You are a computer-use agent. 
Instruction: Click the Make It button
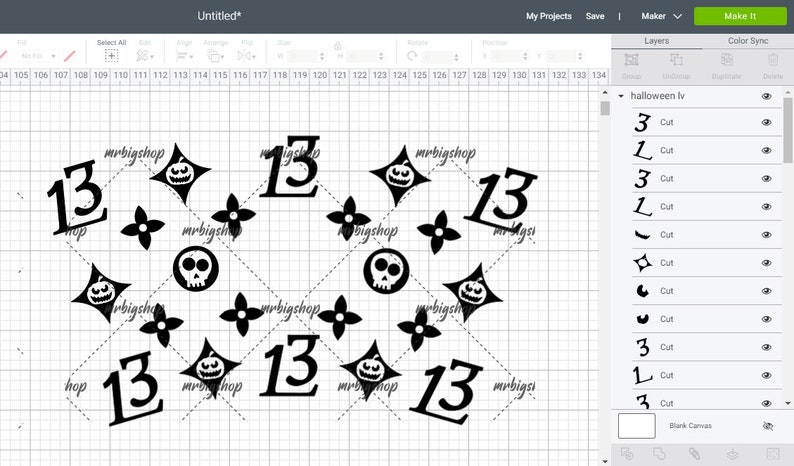point(740,16)
